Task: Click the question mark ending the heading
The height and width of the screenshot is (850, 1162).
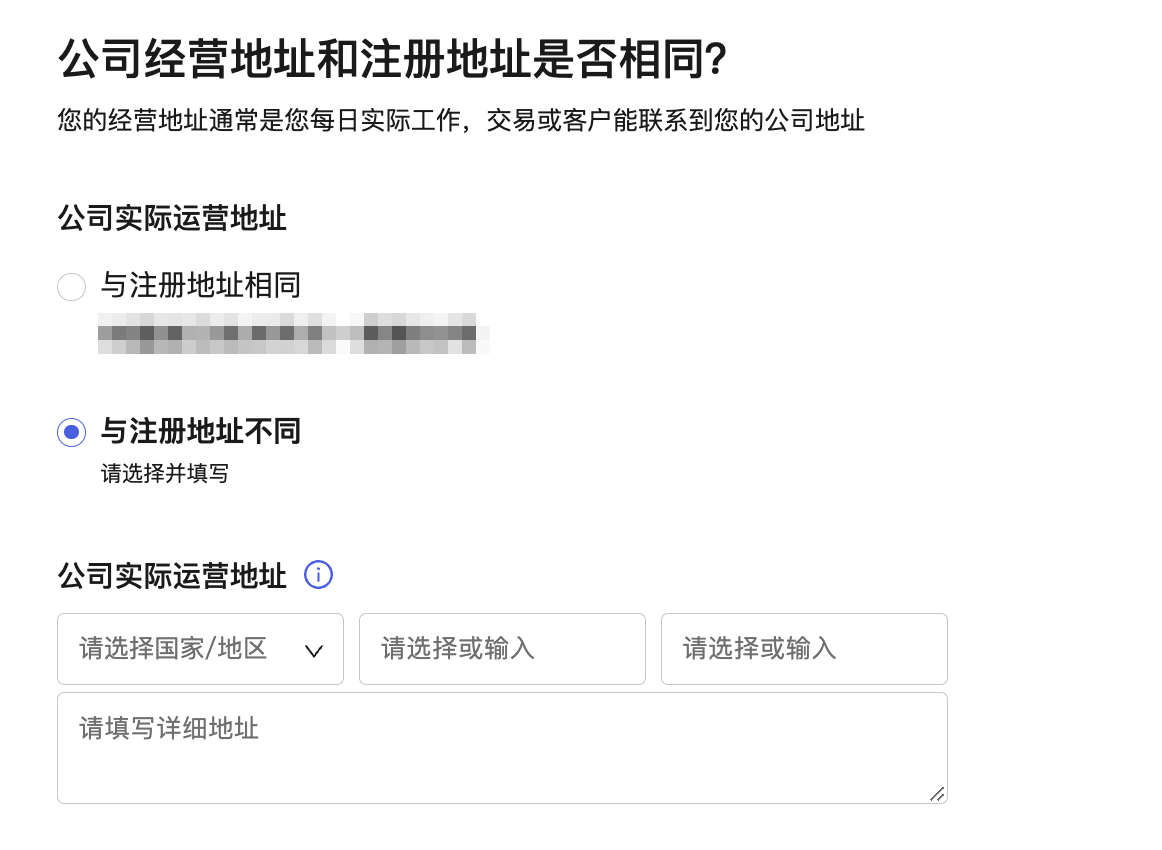Action: point(714,62)
